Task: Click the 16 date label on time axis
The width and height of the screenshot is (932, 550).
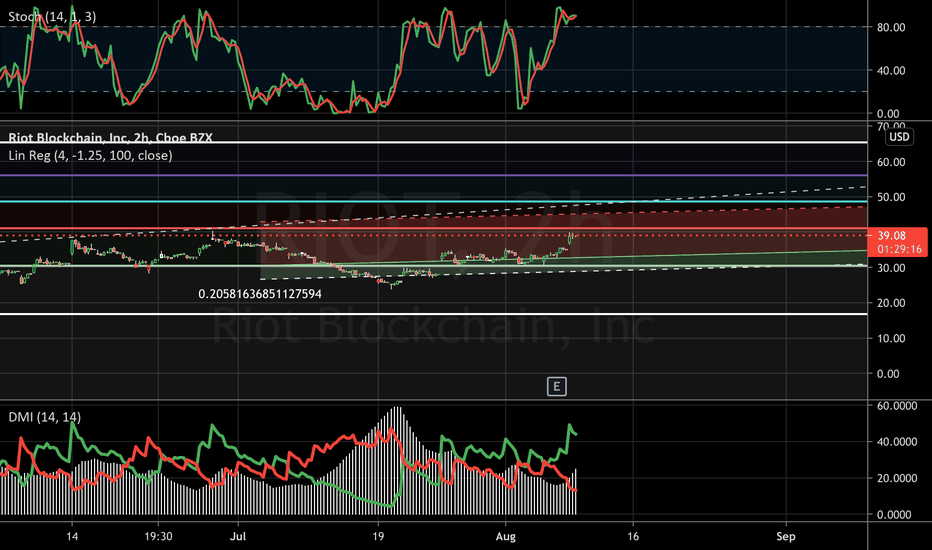Action: click(x=633, y=536)
